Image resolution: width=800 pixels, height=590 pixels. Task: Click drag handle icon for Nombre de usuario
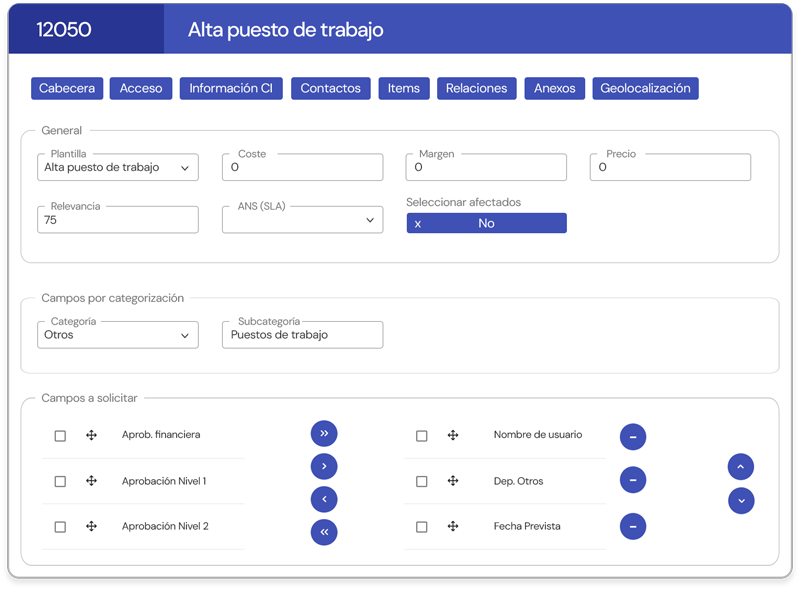click(x=453, y=435)
